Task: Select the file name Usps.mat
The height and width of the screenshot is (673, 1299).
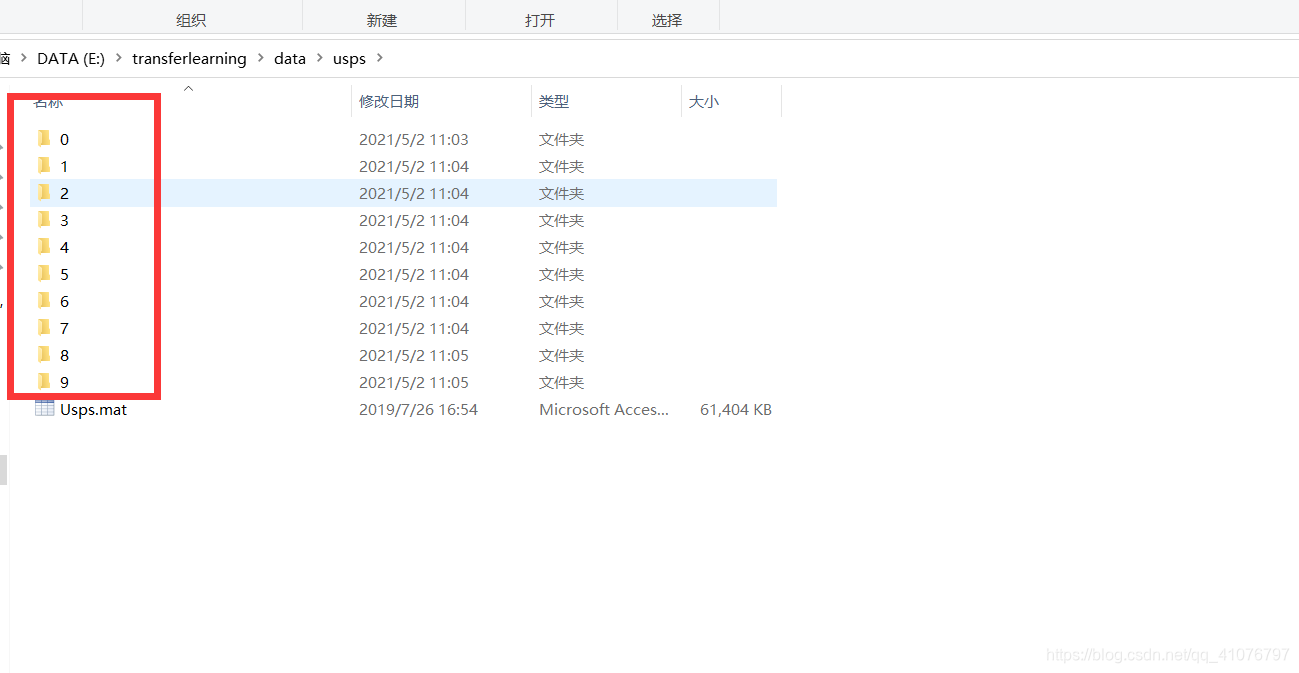Action: pos(93,409)
